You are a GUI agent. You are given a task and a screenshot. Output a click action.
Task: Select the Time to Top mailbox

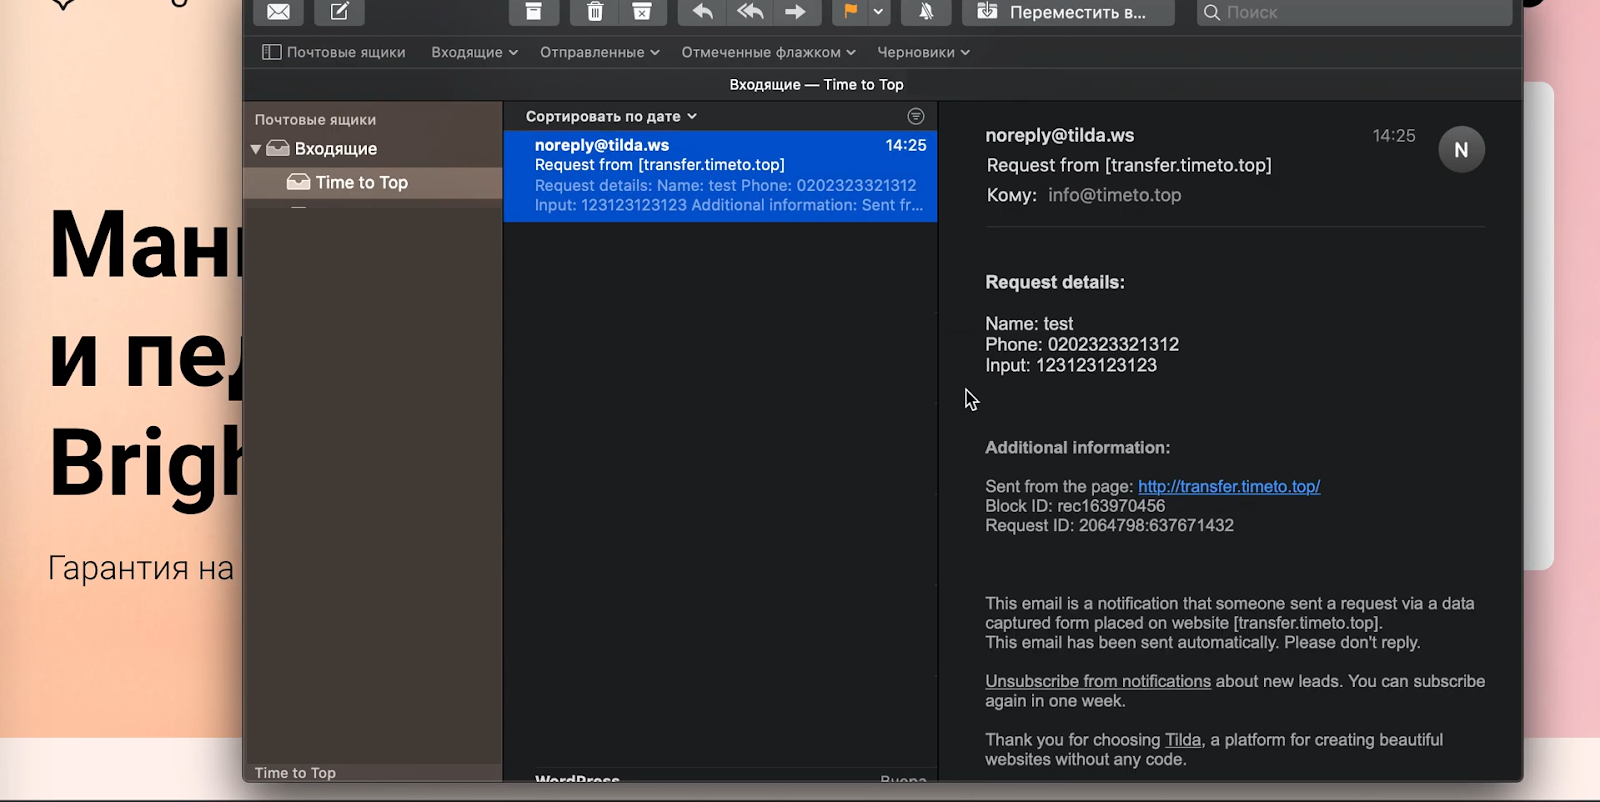(361, 183)
